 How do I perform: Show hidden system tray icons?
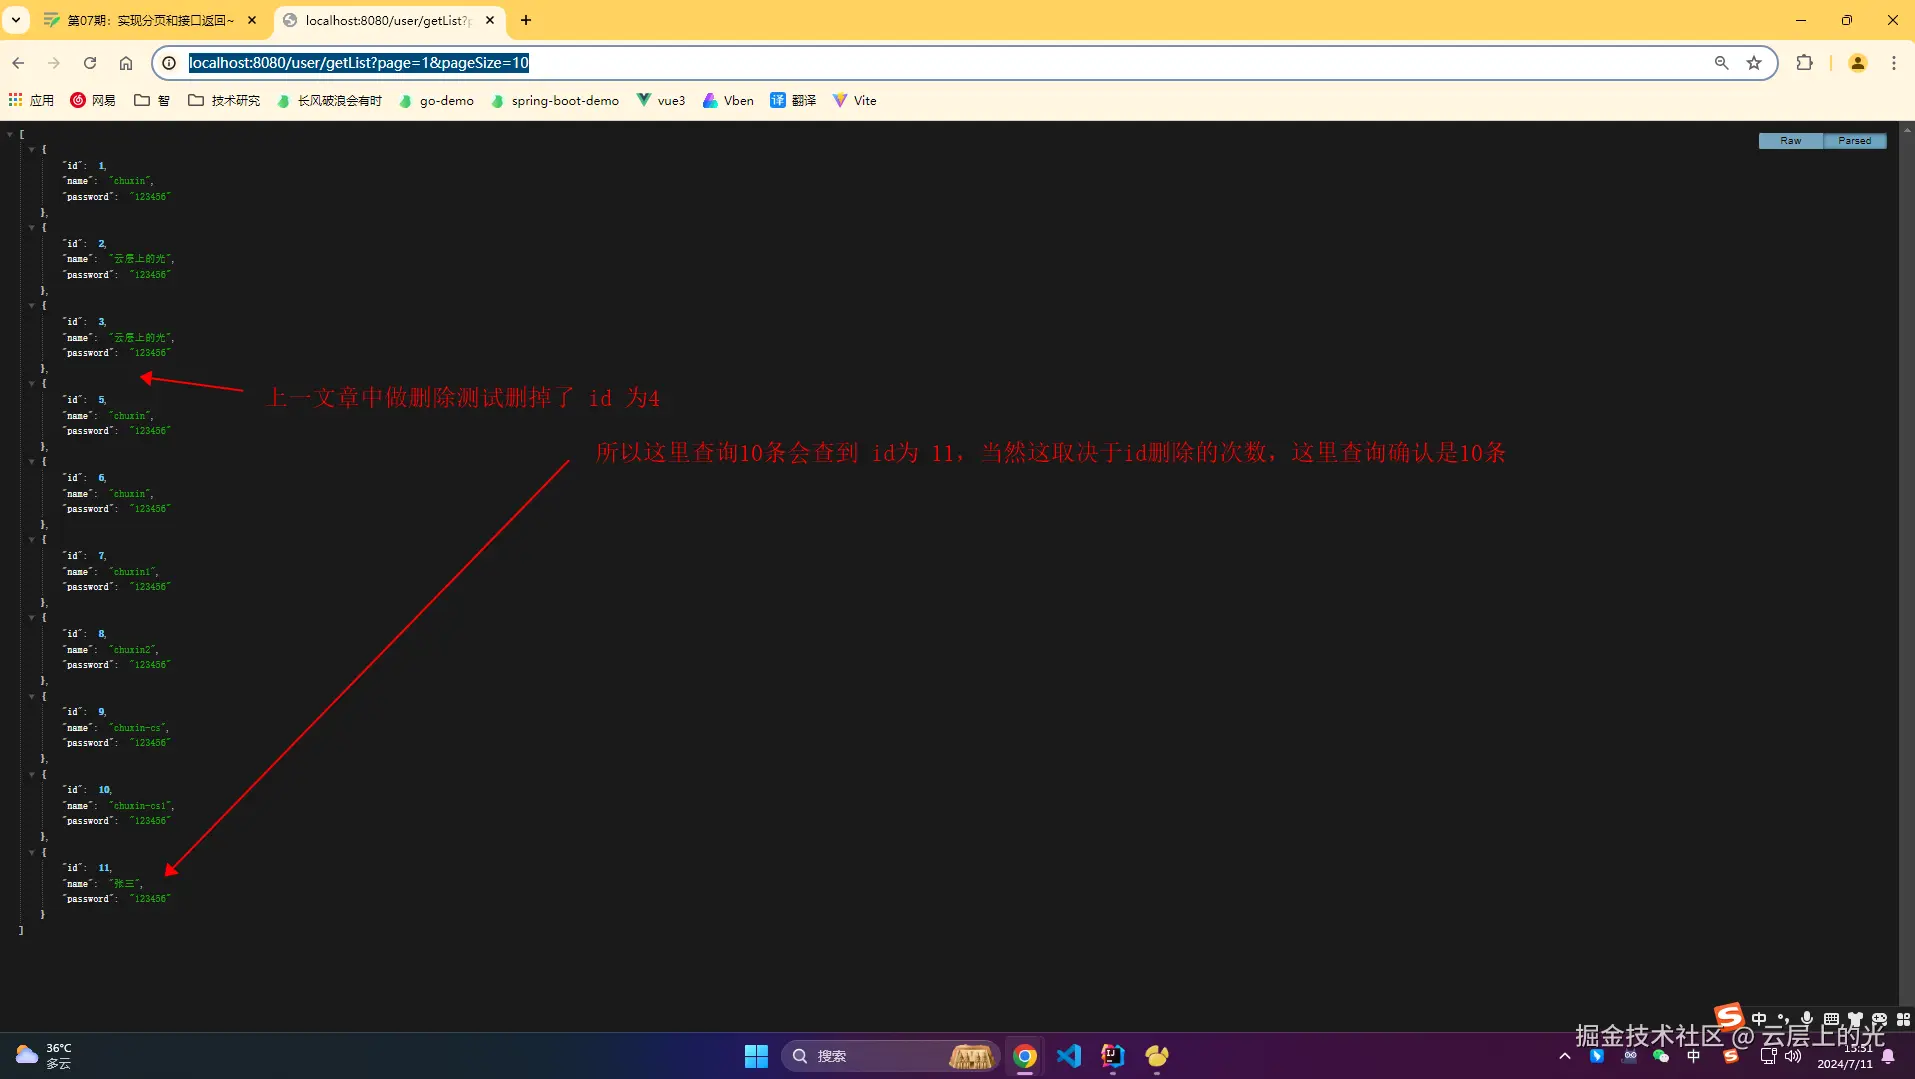tap(1565, 1056)
